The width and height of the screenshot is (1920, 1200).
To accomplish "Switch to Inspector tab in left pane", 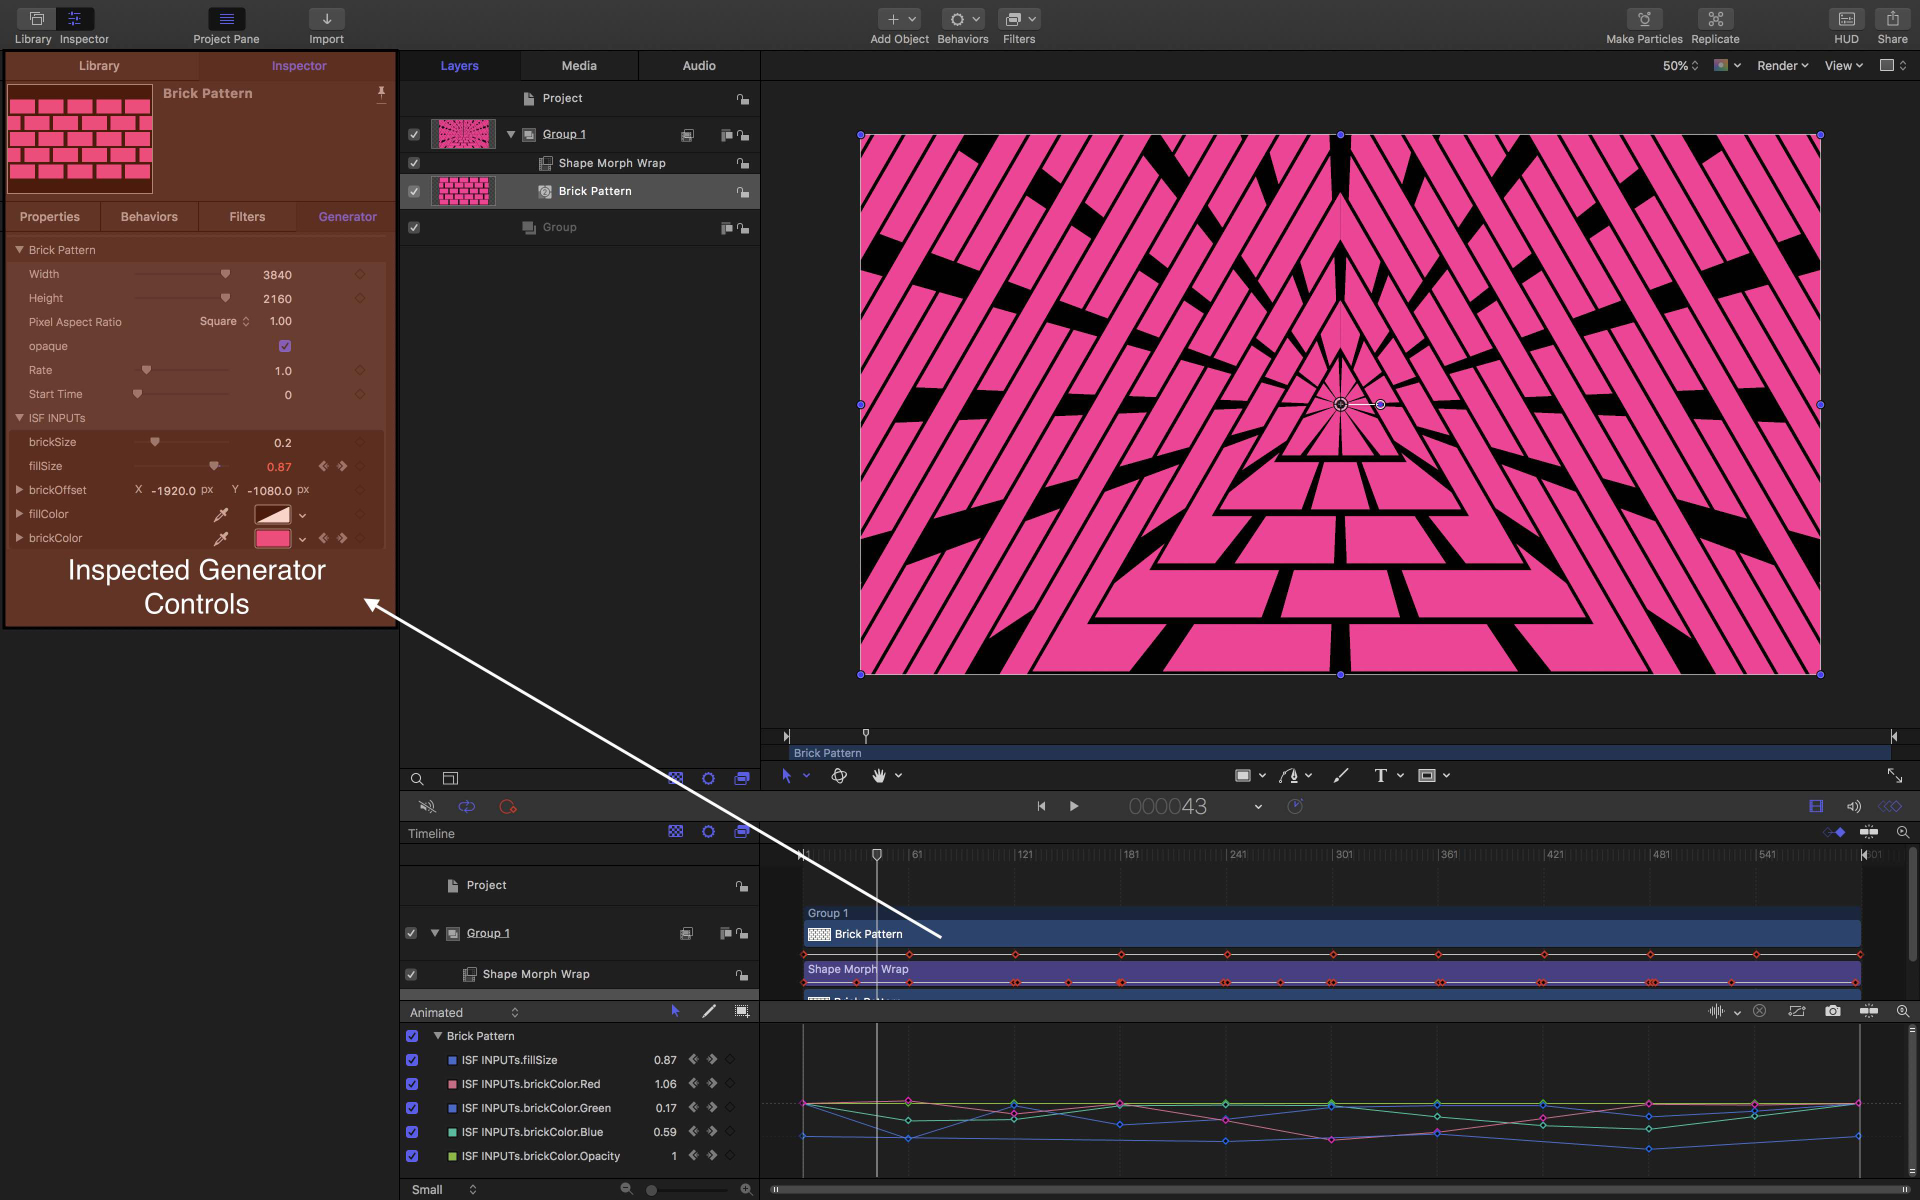I will pyautogui.click(x=299, y=66).
